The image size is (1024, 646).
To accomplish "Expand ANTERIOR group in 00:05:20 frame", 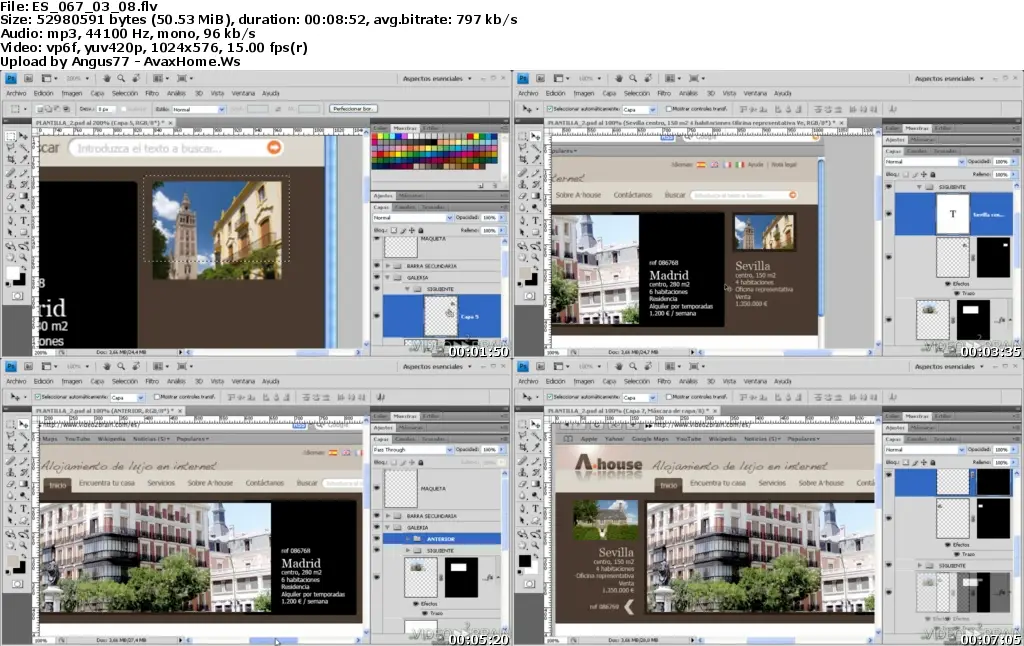I will [408, 539].
